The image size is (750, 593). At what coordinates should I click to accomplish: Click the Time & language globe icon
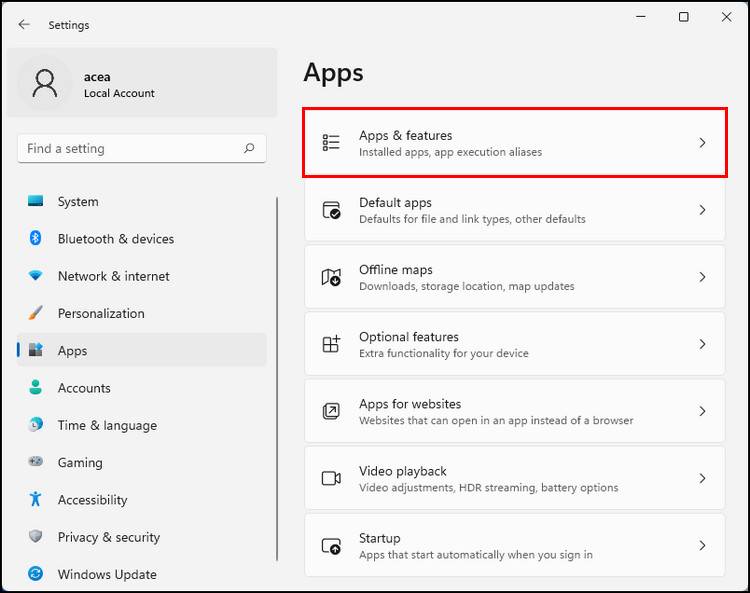35,424
